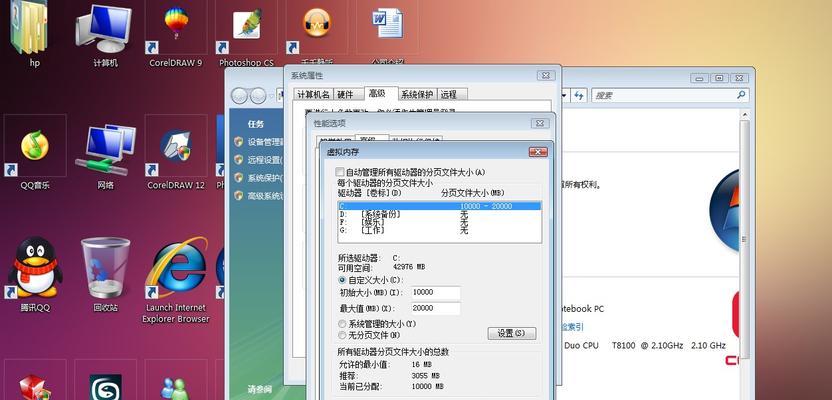Click the search magnifier in the system window
Viewport: 832px width, 400px height.
pos(741,95)
